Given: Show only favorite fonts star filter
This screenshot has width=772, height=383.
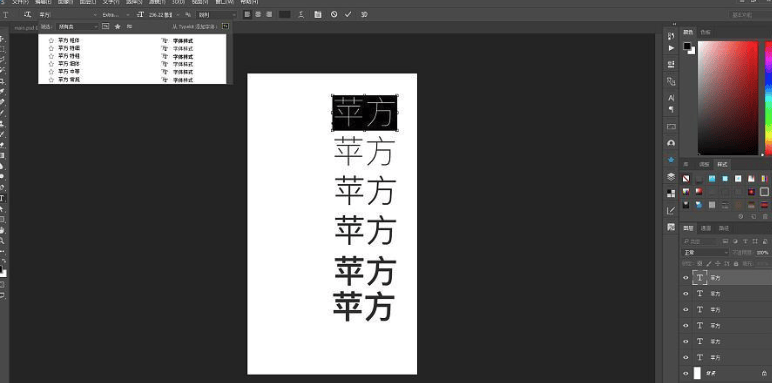Looking at the screenshot, I should pyautogui.click(x=118, y=27).
